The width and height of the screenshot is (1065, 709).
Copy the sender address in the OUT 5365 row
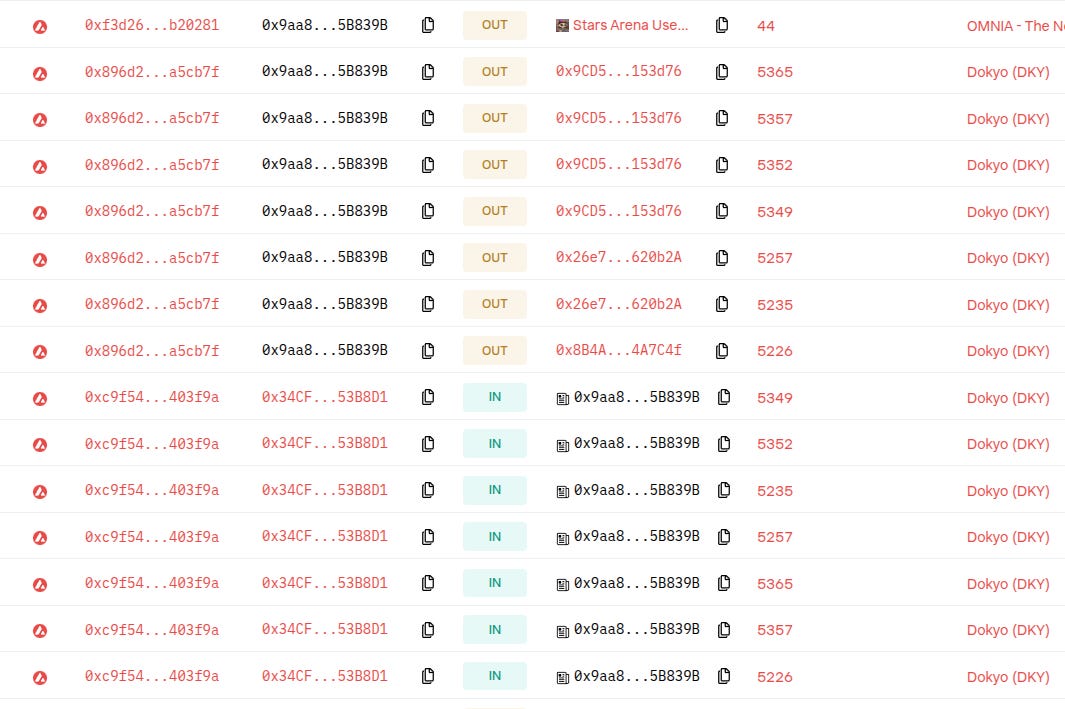tap(428, 71)
